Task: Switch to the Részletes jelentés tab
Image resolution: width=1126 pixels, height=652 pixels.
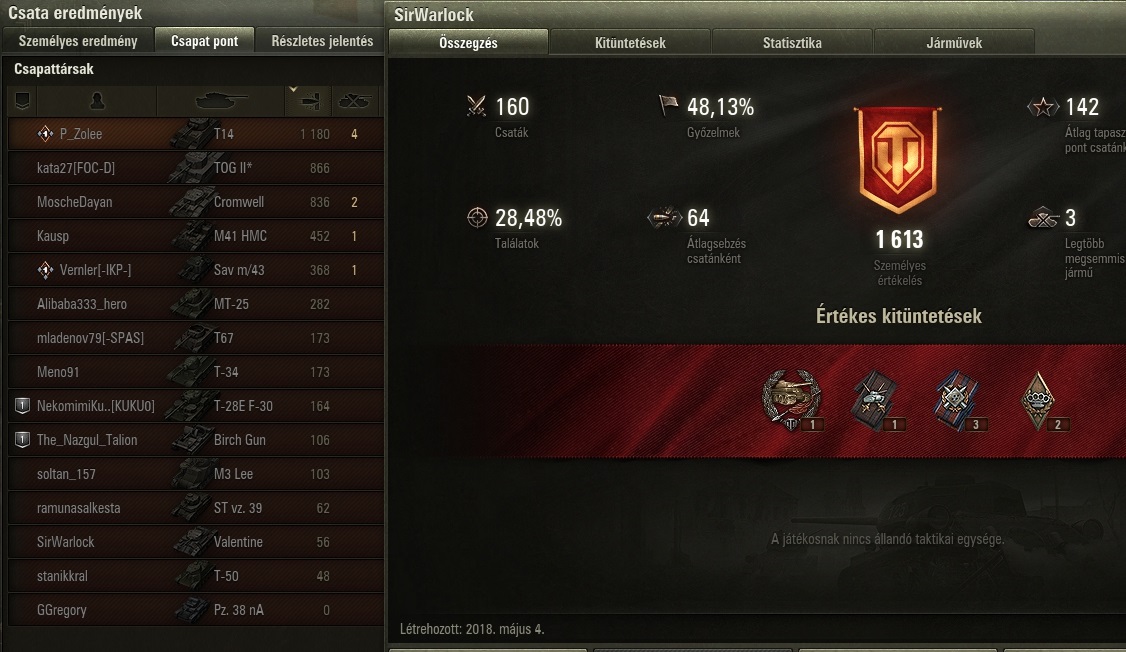Action: click(x=322, y=41)
